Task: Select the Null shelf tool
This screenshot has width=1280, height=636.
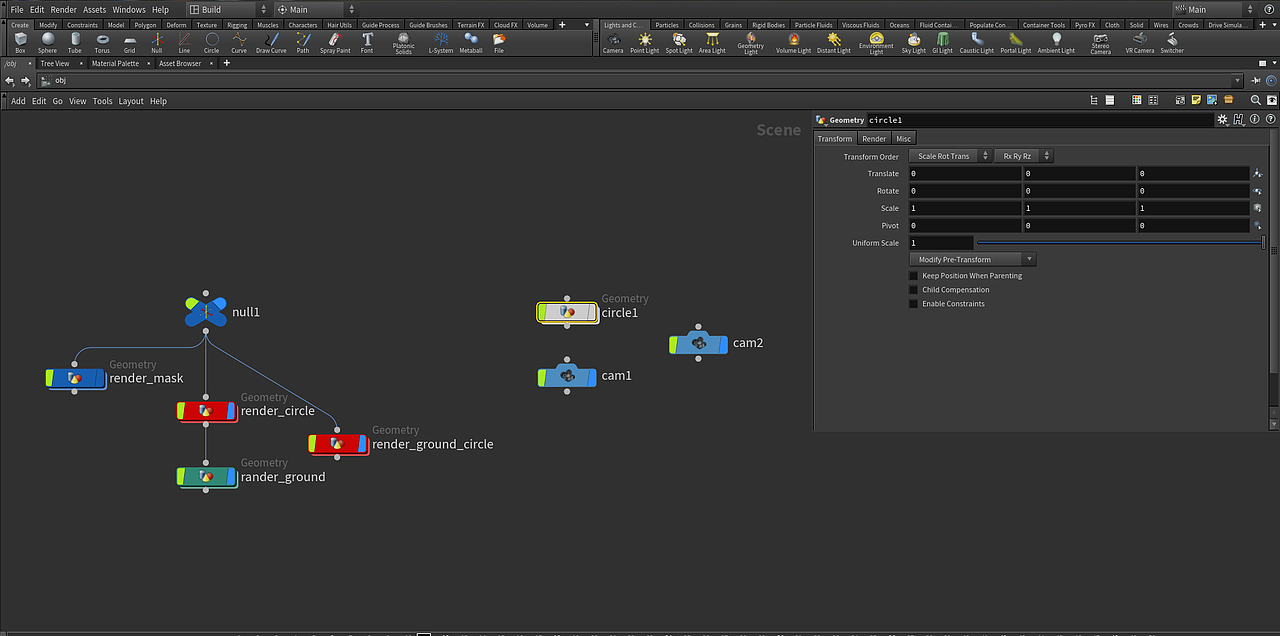Action: (157, 42)
